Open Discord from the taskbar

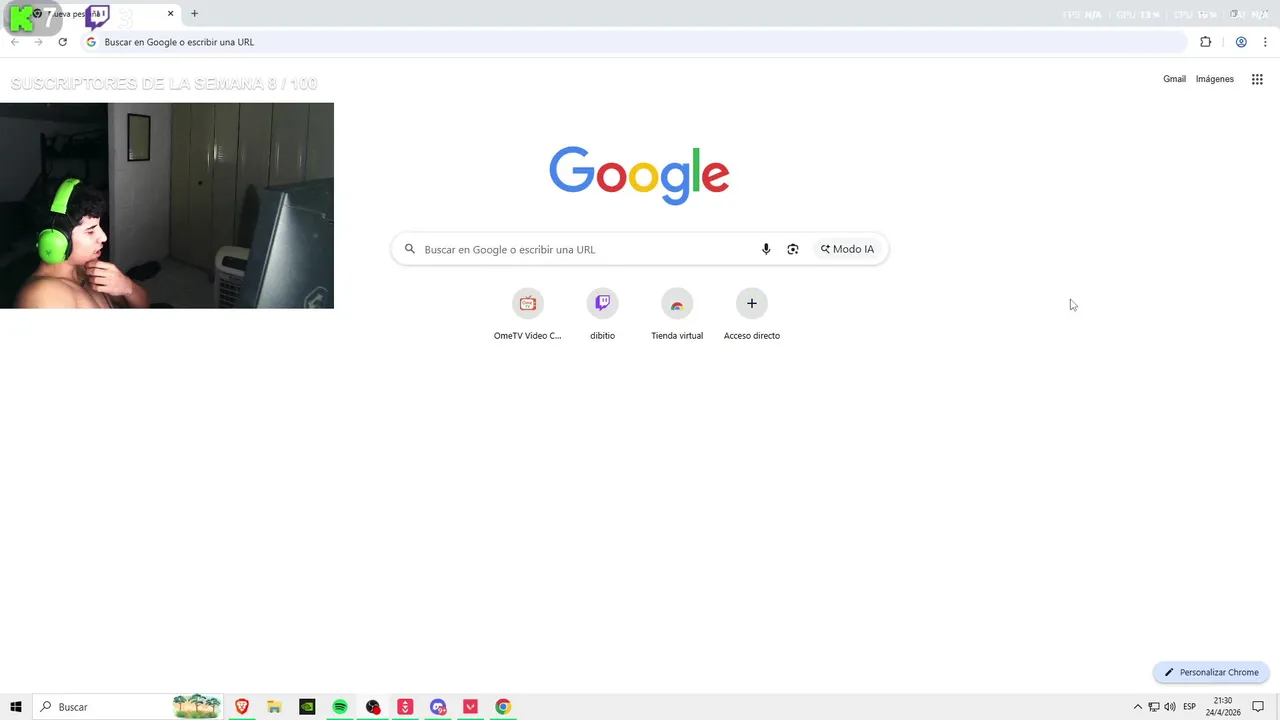click(438, 707)
